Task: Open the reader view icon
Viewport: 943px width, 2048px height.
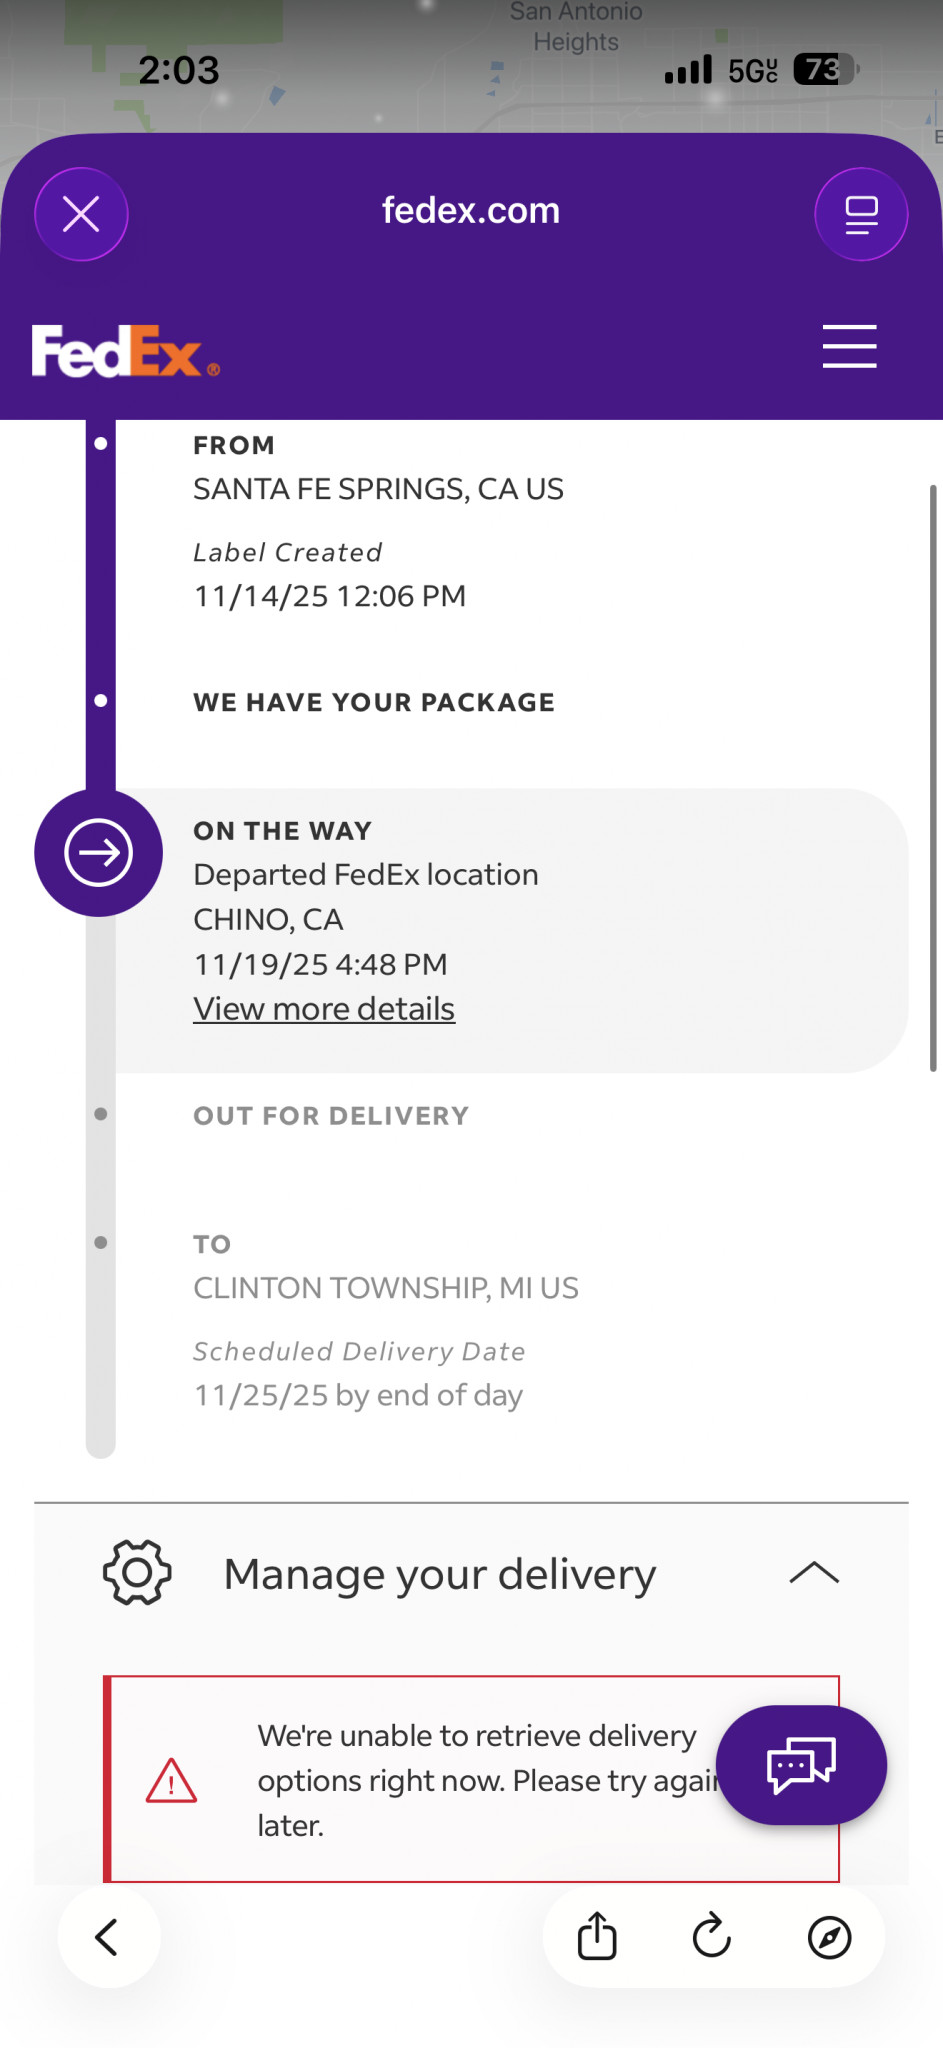Action: (861, 214)
